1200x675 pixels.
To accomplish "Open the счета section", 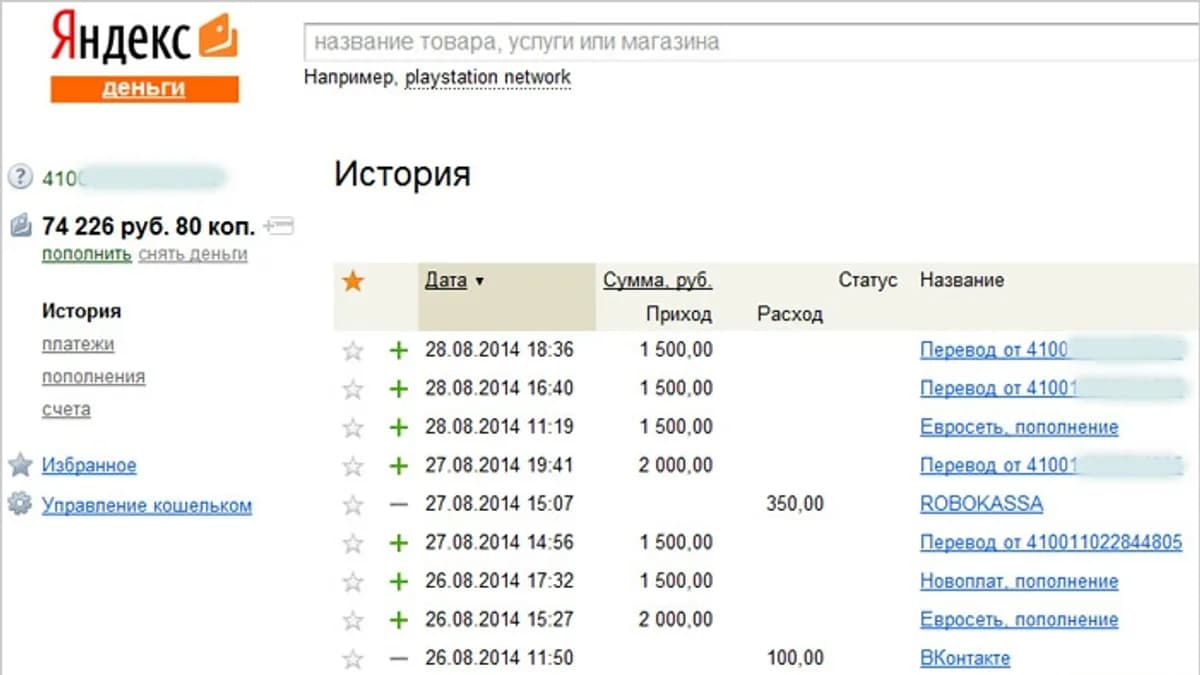I will click(66, 409).
